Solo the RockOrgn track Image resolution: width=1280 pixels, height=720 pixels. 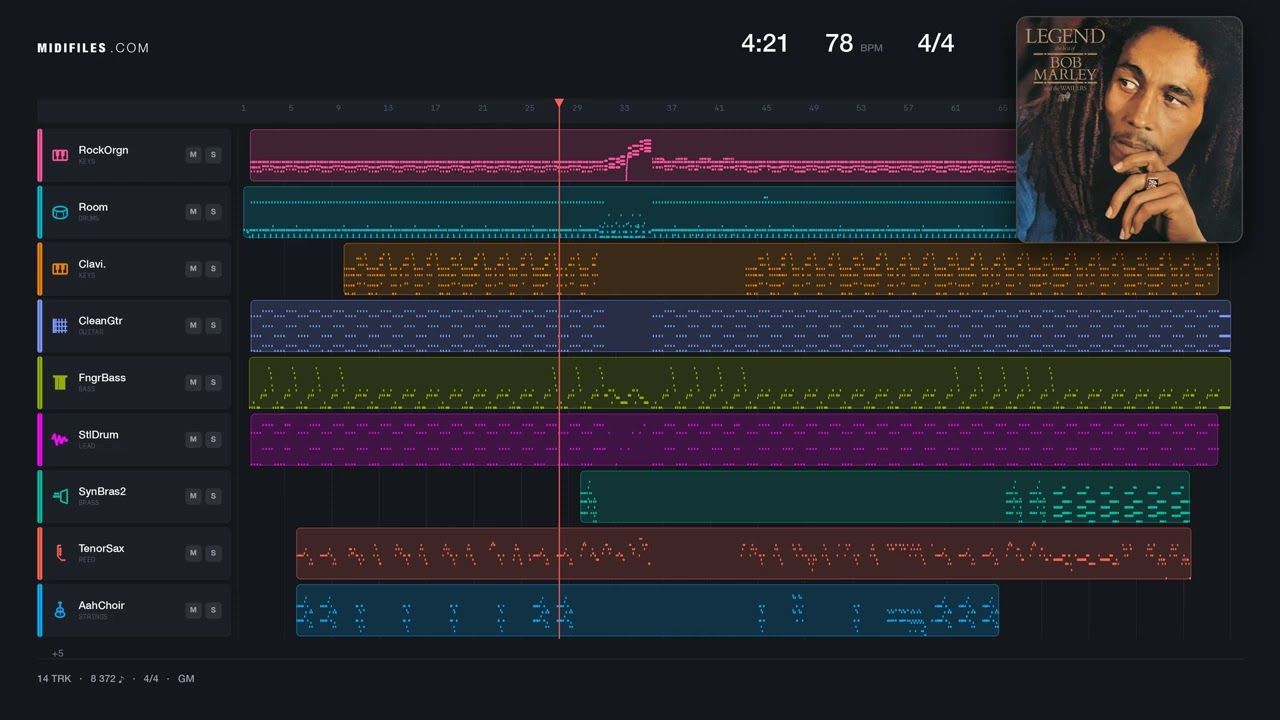coord(213,155)
